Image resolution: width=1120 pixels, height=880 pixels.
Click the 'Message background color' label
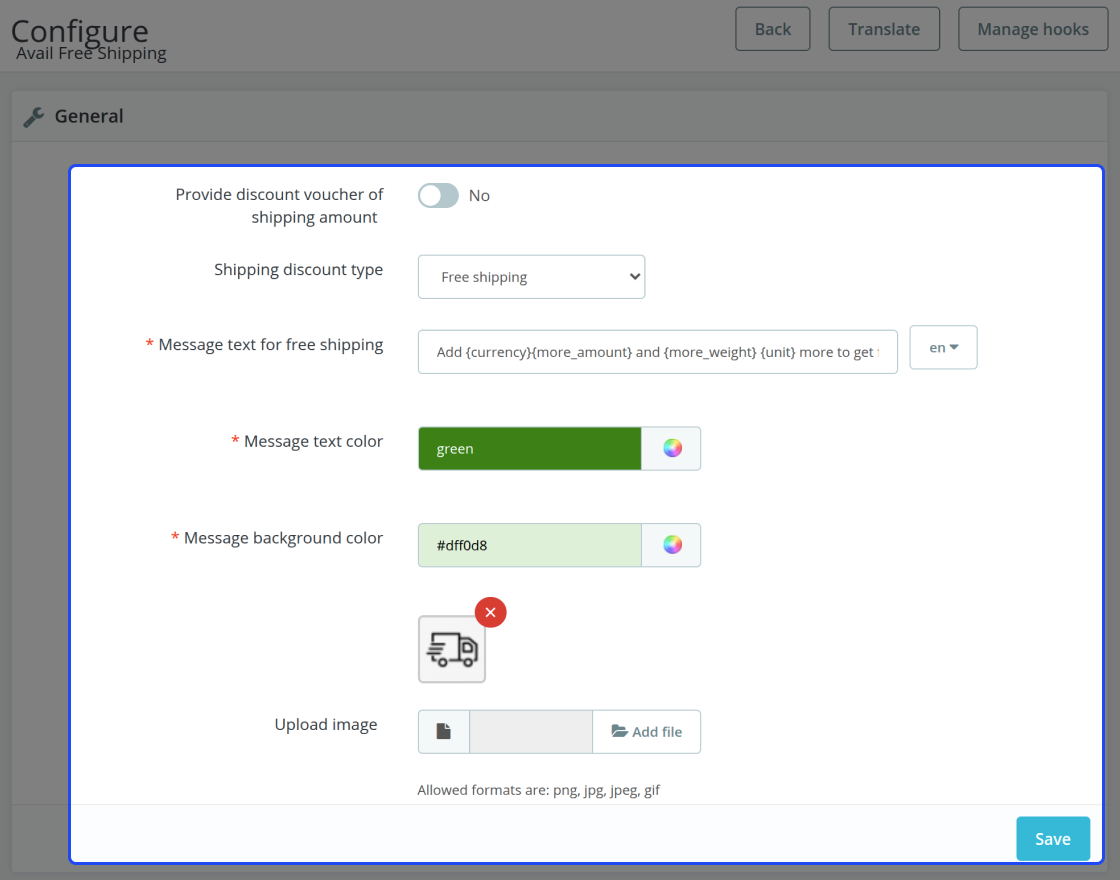pos(284,538)
